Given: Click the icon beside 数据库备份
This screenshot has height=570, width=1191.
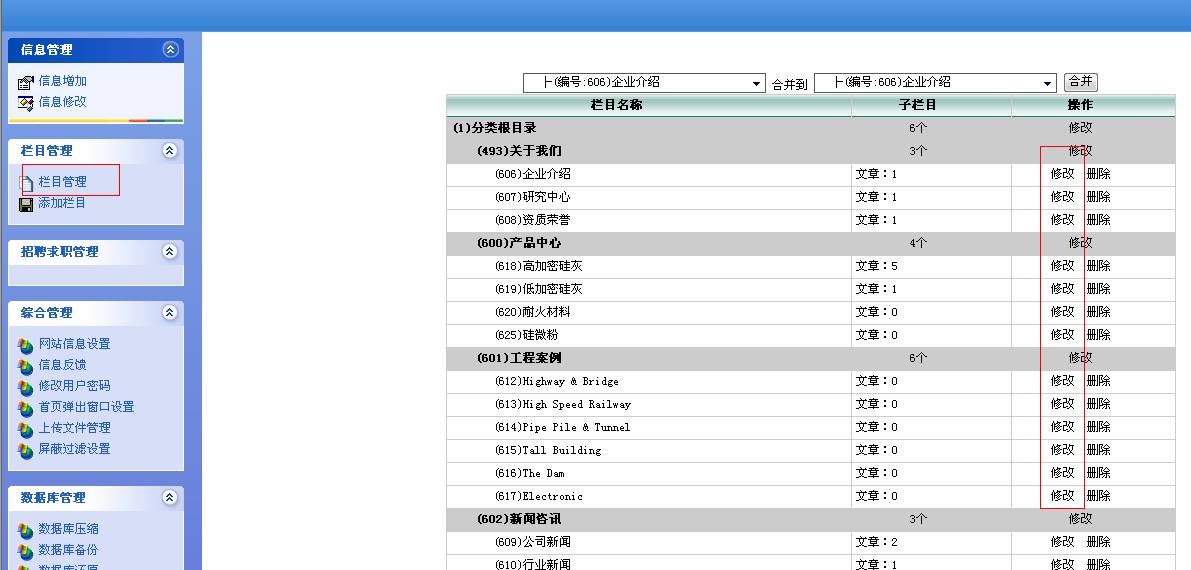Looking at the screenshot, I should coord(26,551).
